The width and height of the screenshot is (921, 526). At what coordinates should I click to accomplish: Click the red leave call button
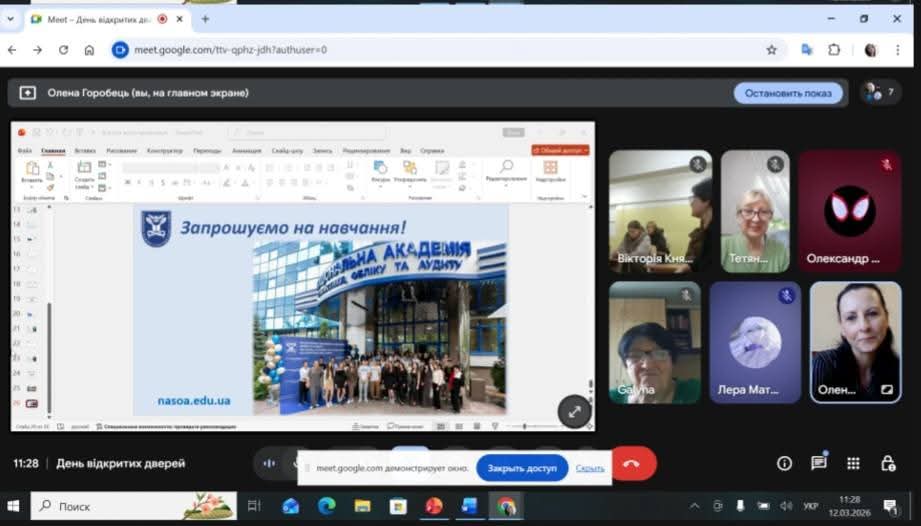[x=632, y=463]
